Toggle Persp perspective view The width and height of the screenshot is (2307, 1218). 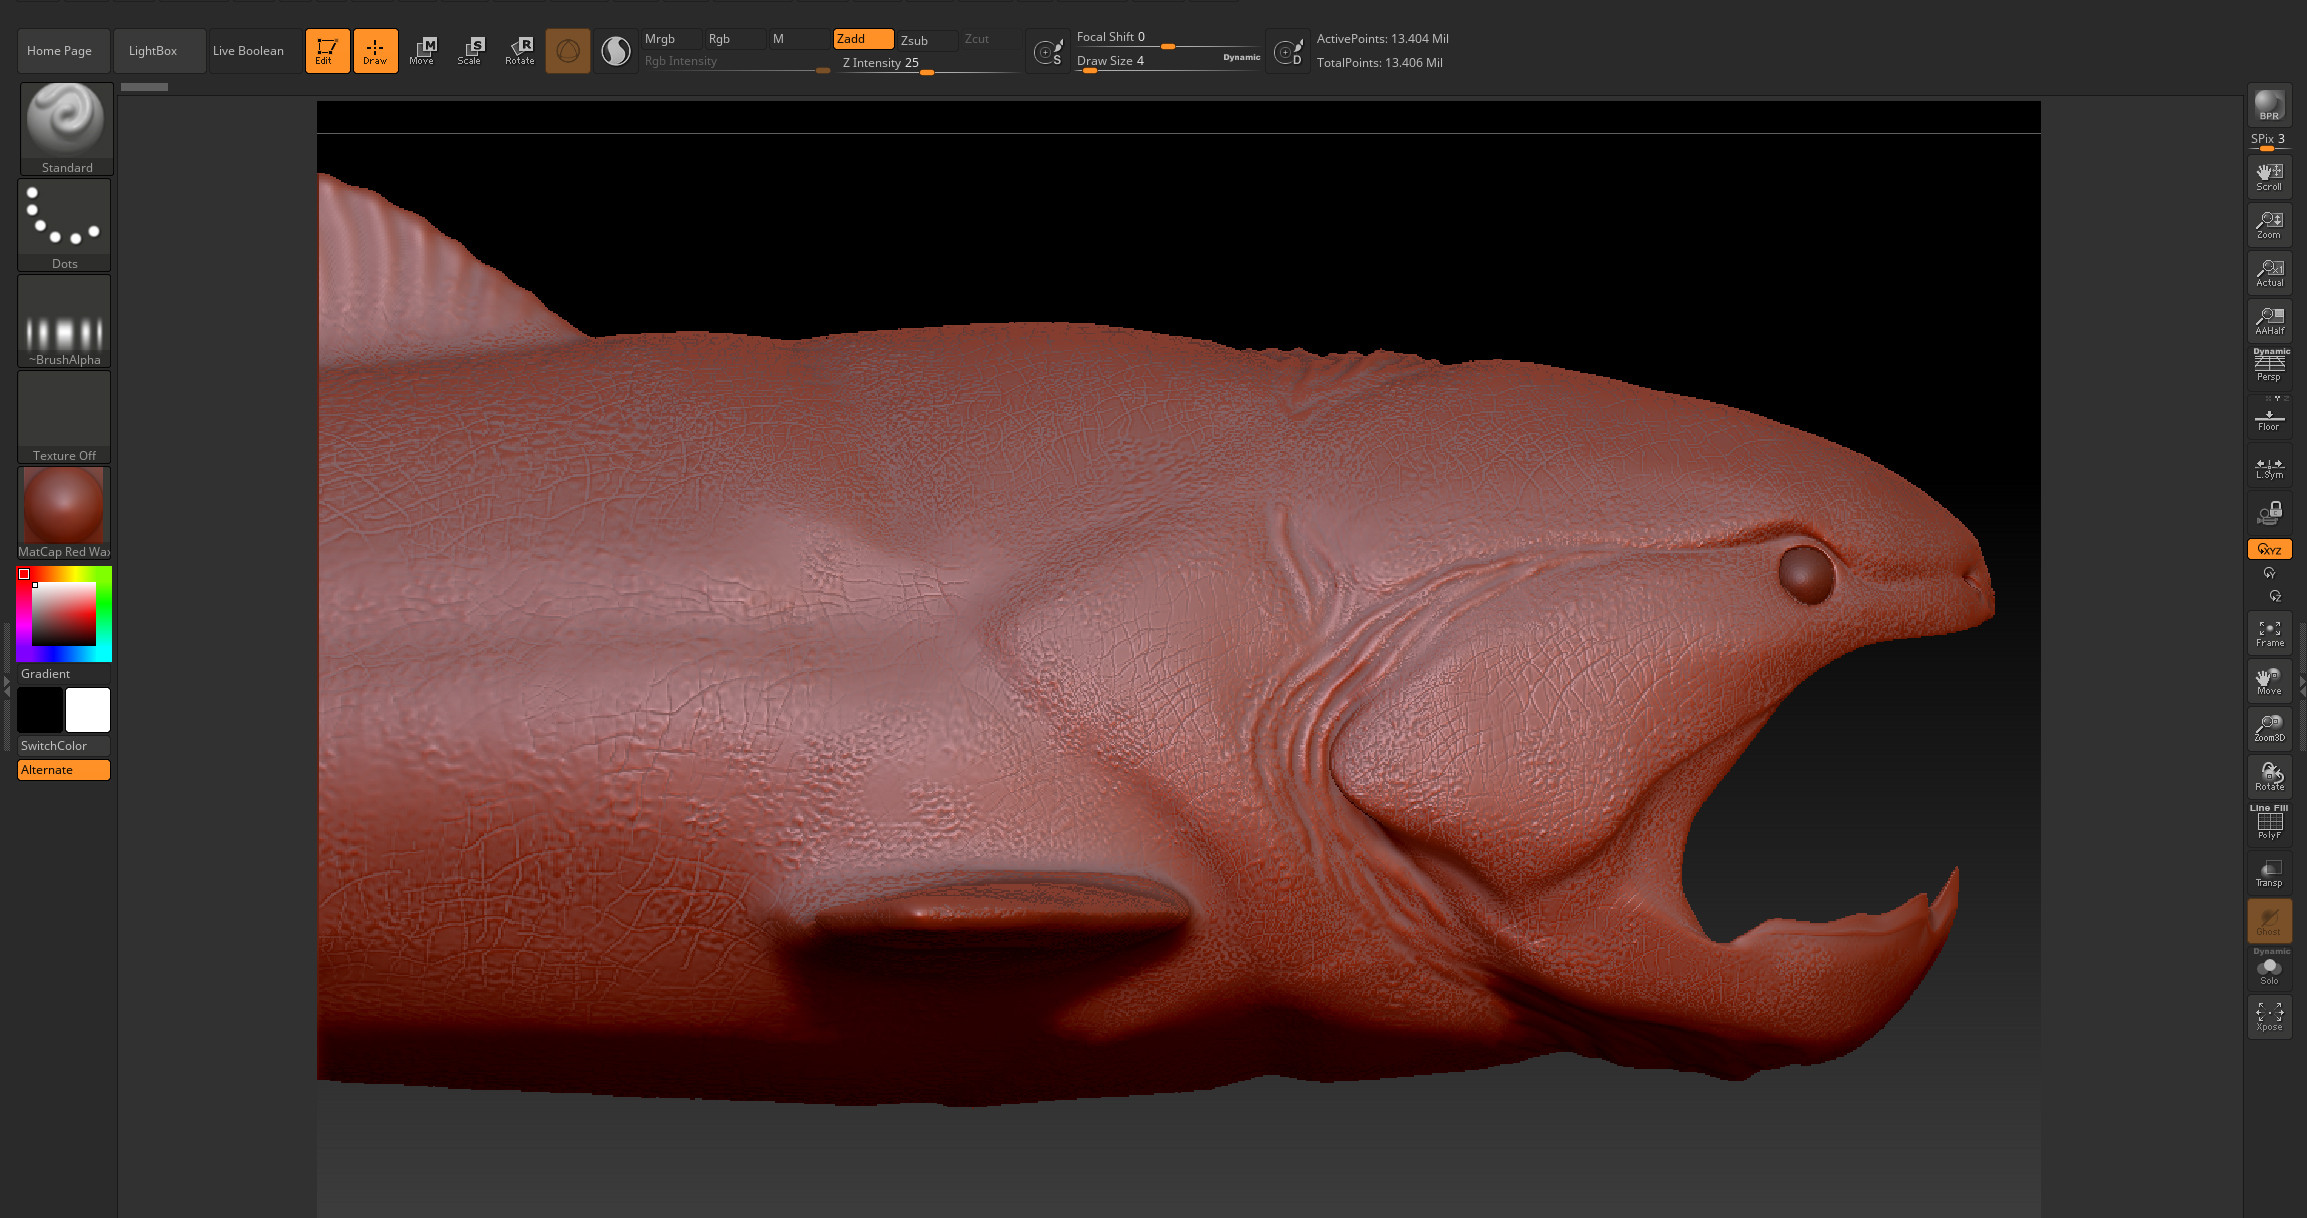click(2269, 366)
